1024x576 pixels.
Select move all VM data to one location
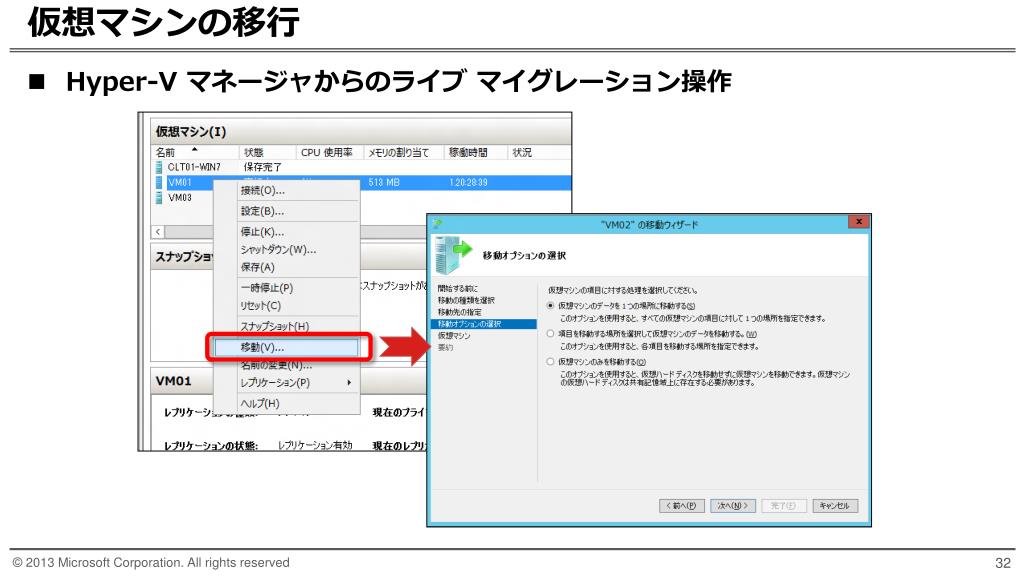point(551,306)
